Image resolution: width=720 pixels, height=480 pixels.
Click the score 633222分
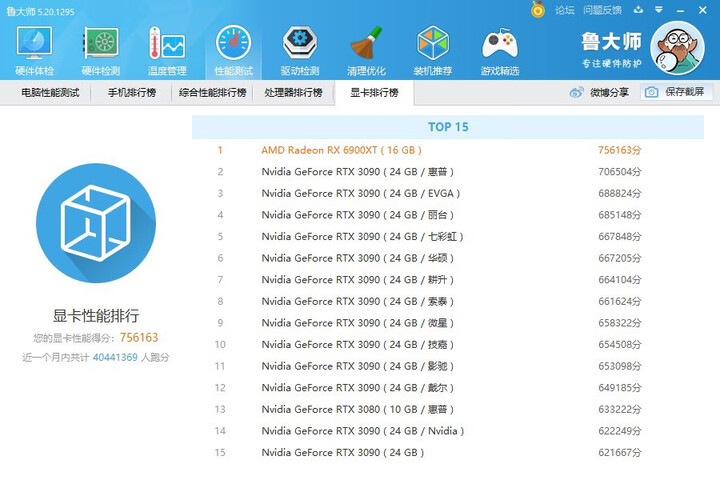point(619,409)
